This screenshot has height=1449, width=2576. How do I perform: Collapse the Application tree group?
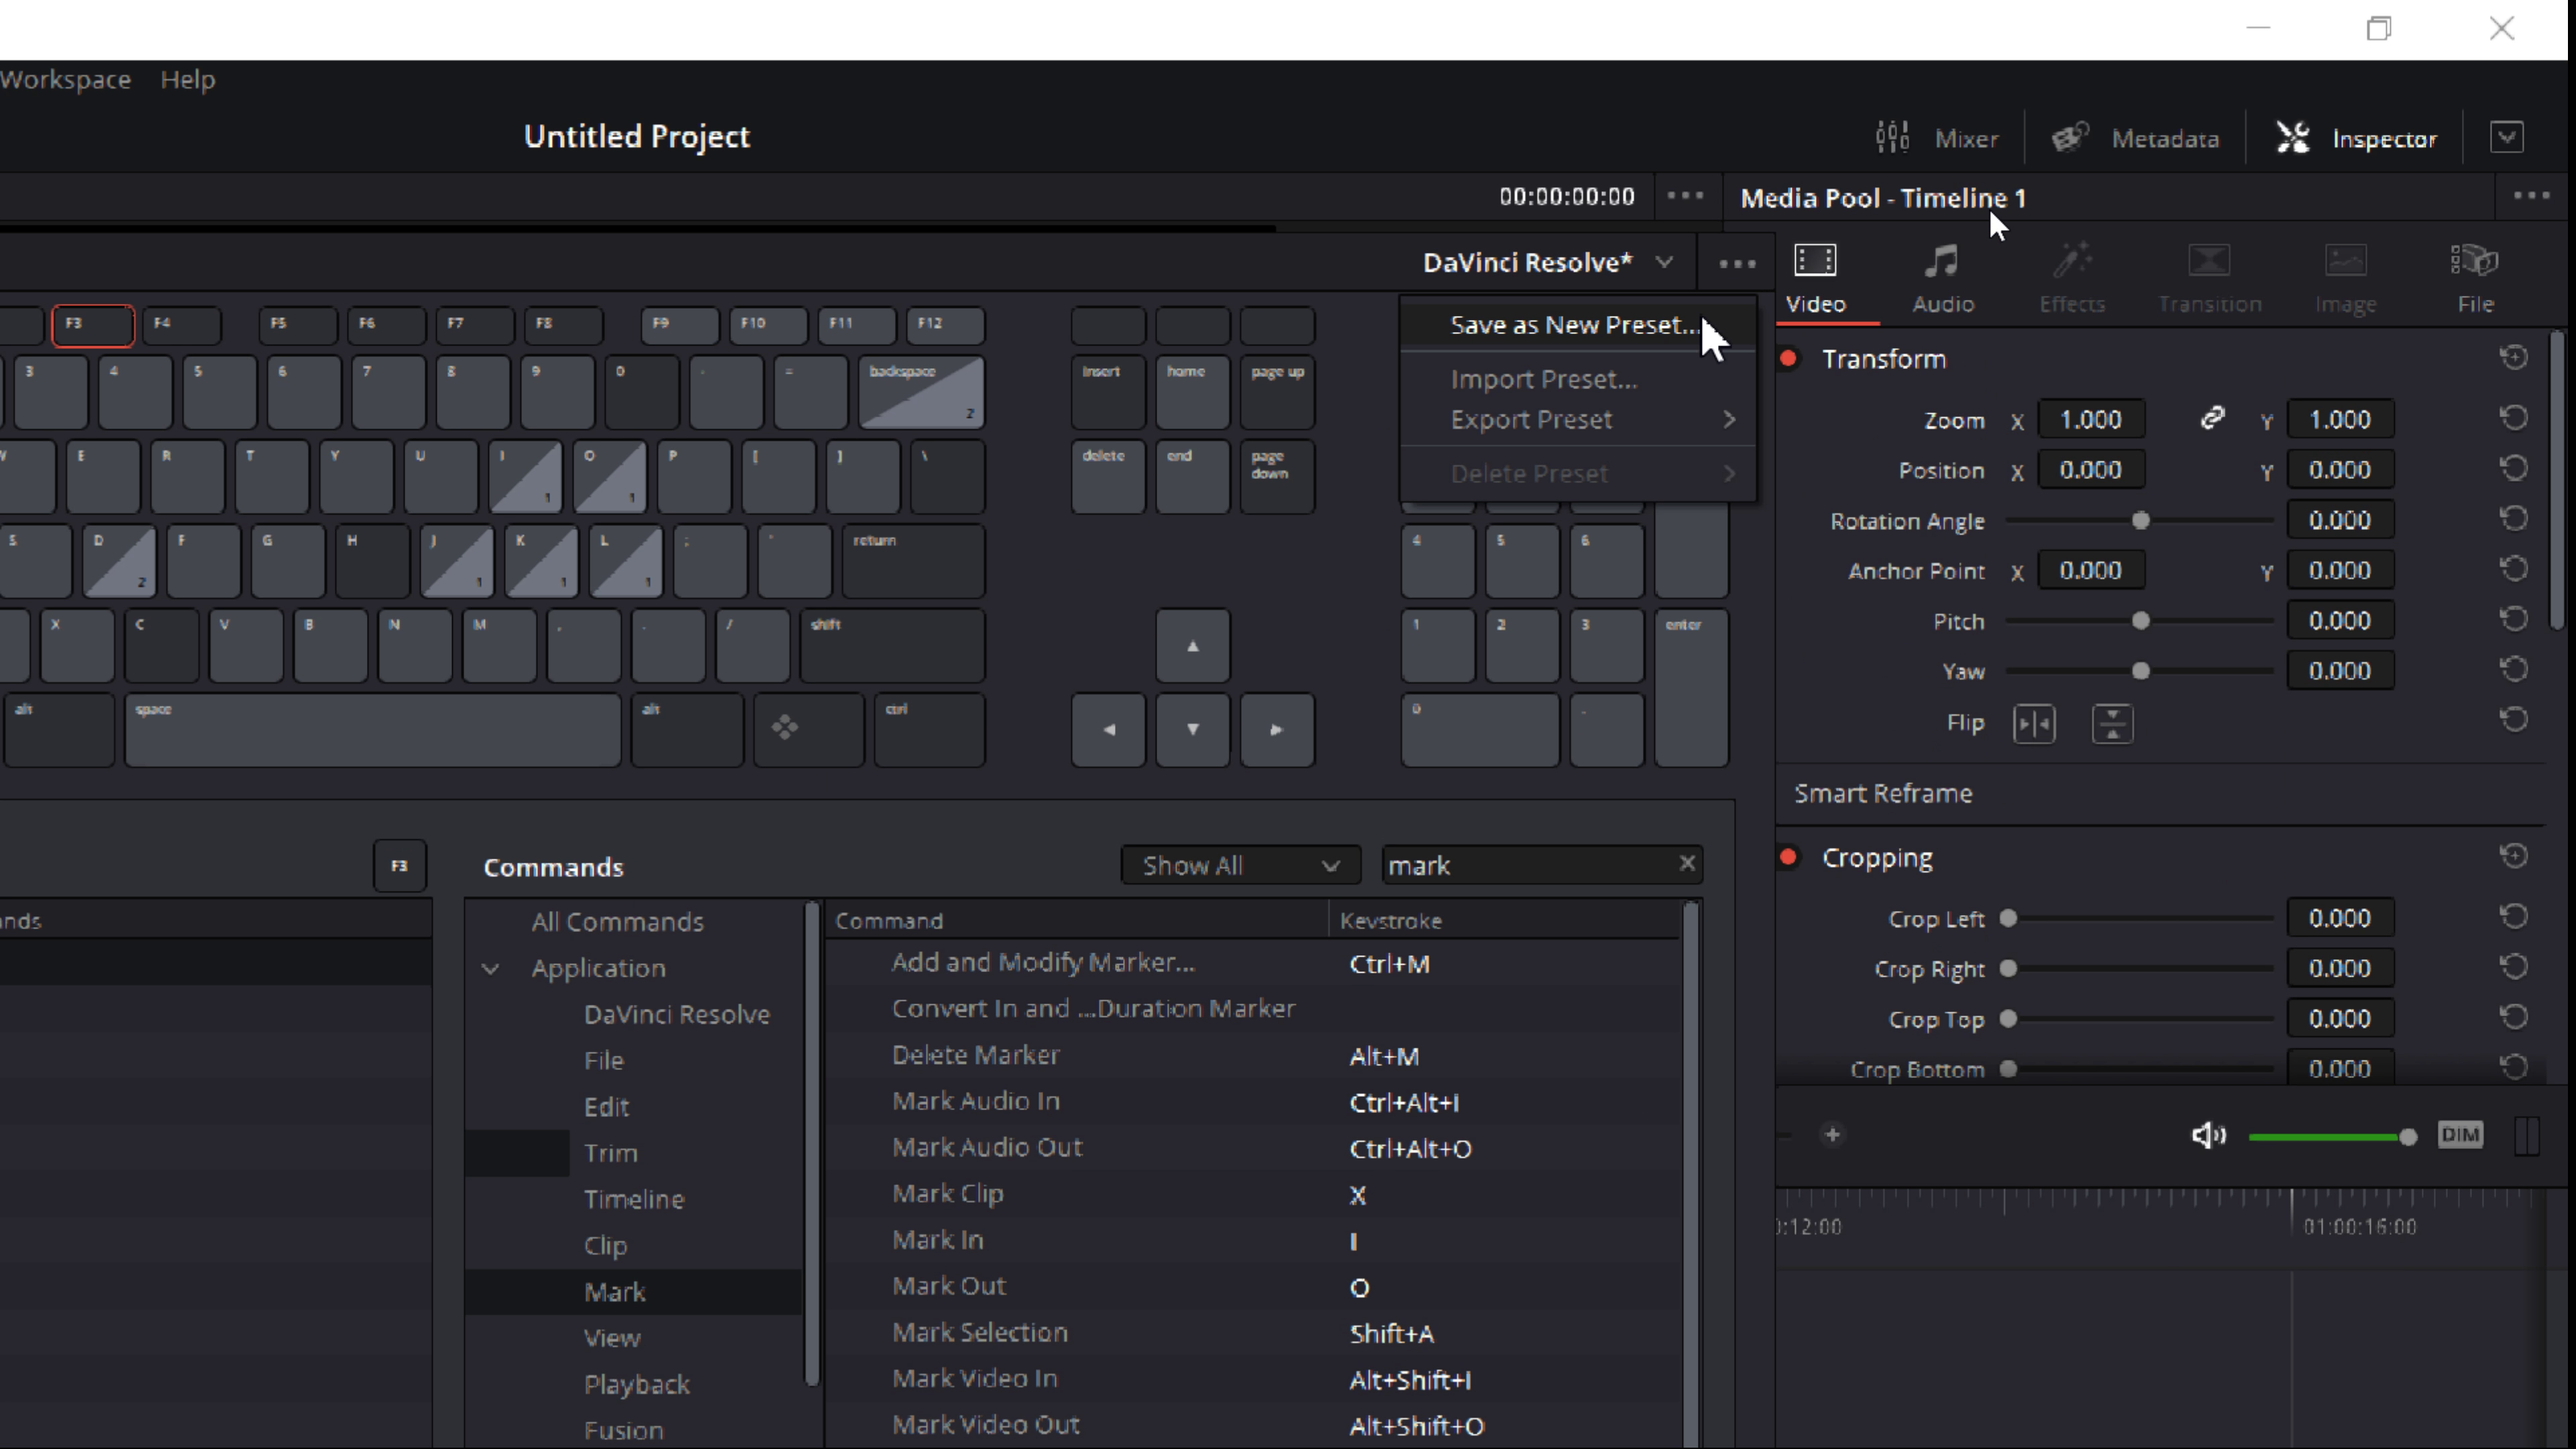click(x=490, y=968)
